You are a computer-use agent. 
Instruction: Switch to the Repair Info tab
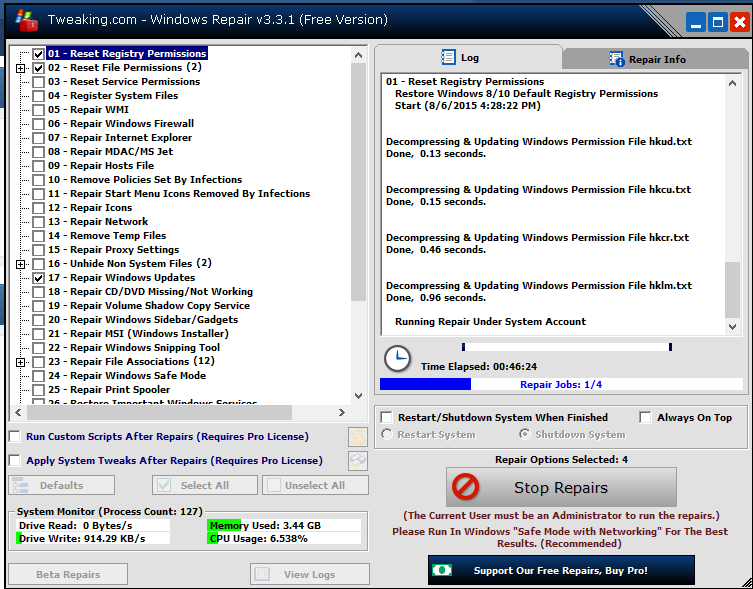pyautogui.click(x=656, y=59)
